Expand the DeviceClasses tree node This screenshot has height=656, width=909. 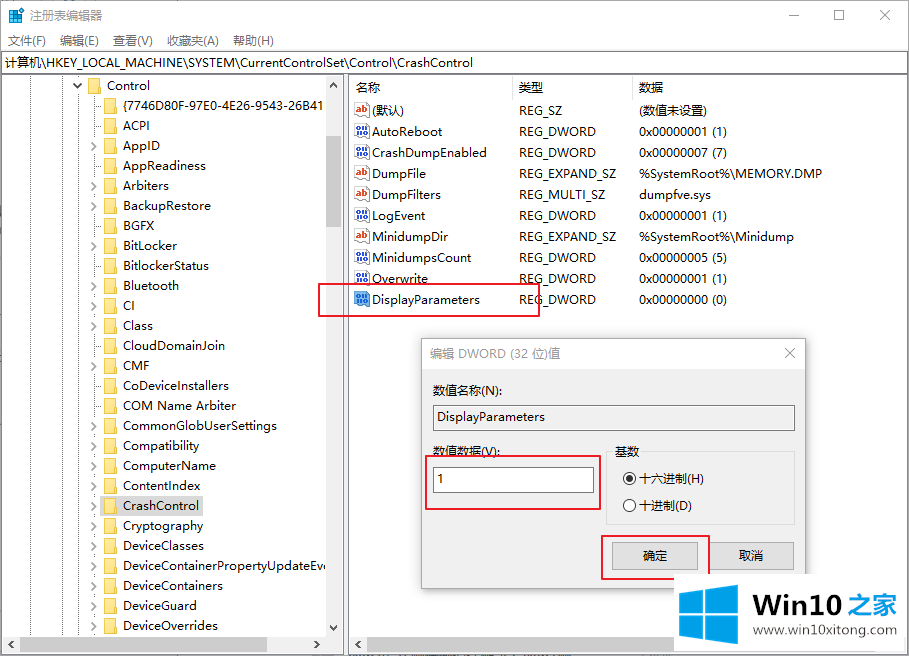[93, 546]
